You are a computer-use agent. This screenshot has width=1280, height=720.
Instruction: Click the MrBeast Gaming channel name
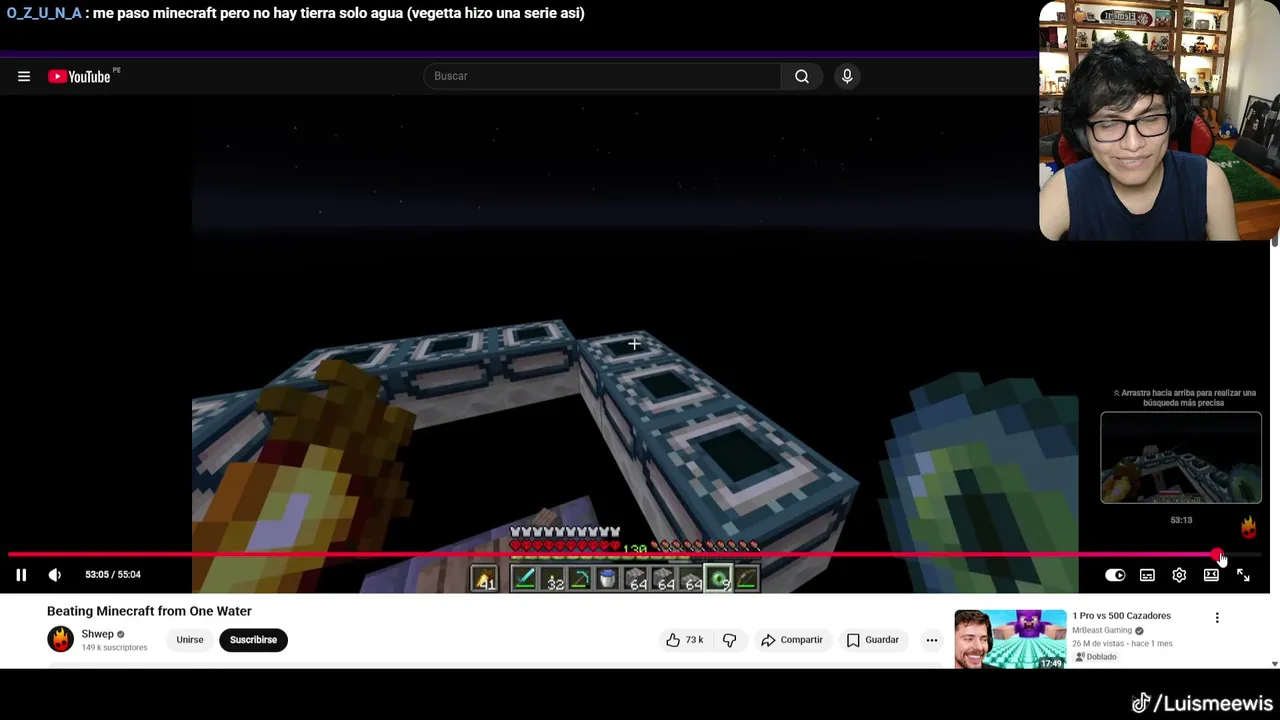point(1102,631)
